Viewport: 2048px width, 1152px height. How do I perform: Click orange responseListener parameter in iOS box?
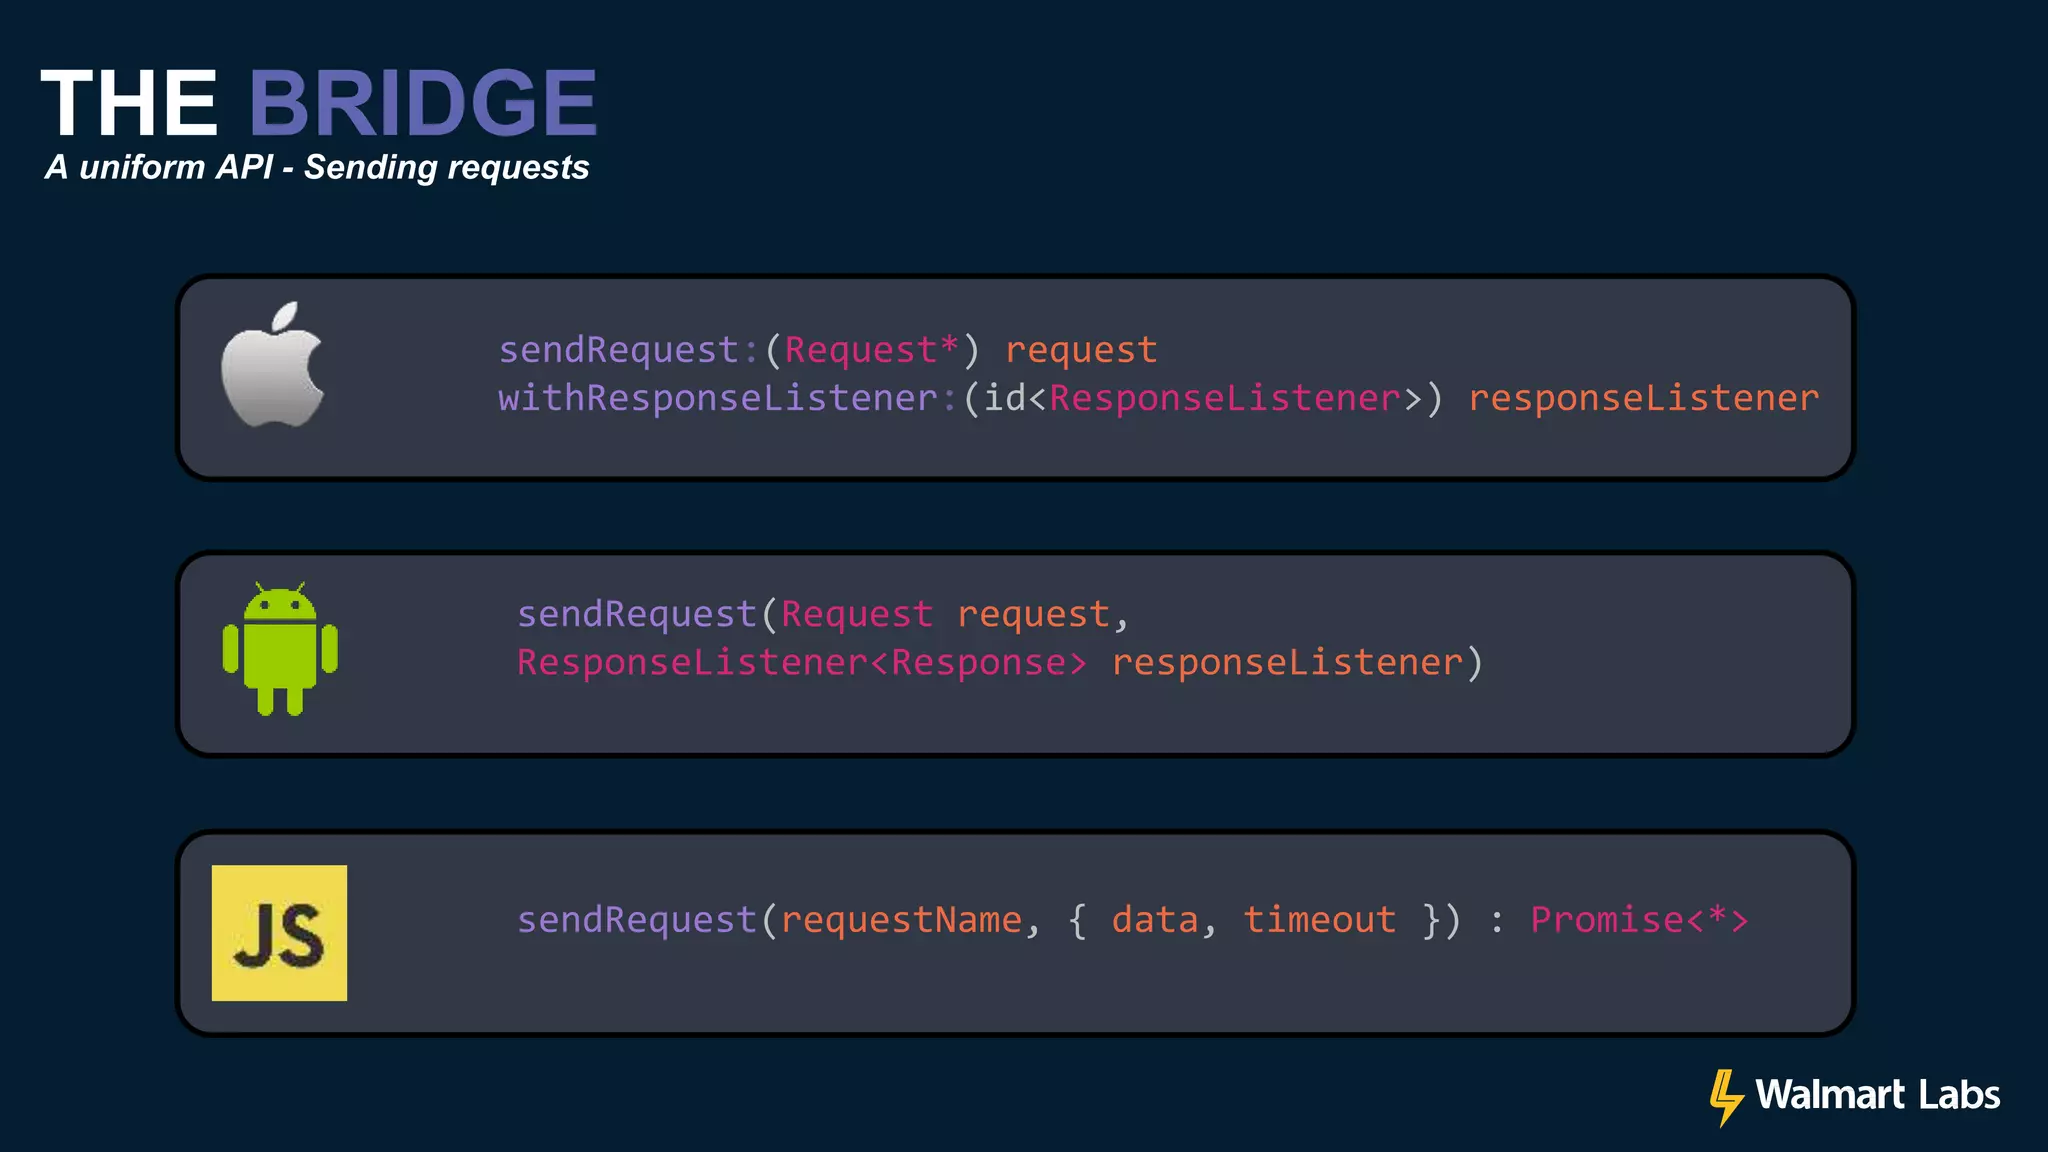point(1644,398)
